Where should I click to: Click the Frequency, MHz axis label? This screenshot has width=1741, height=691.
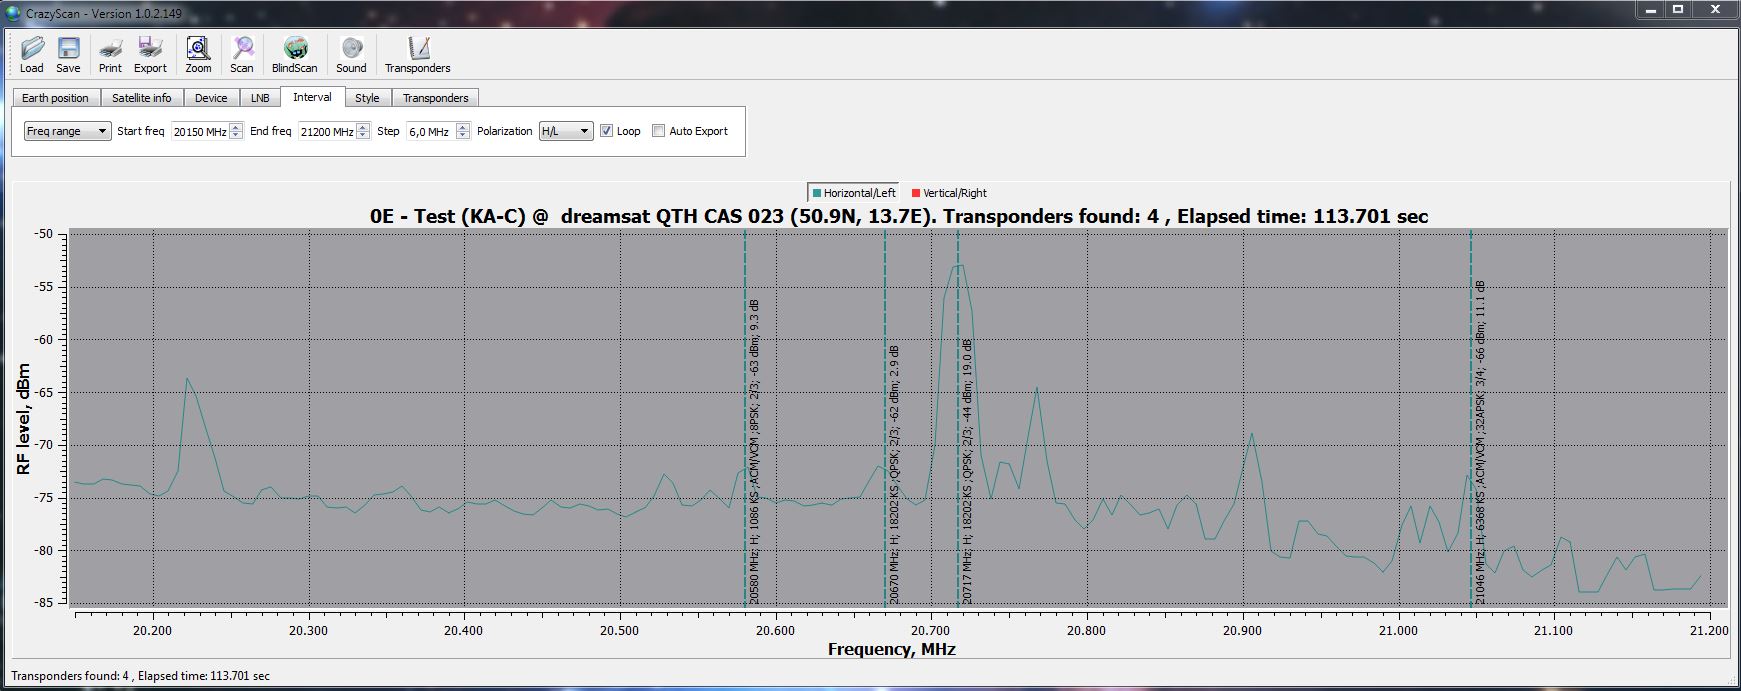[x=891, y=649]
